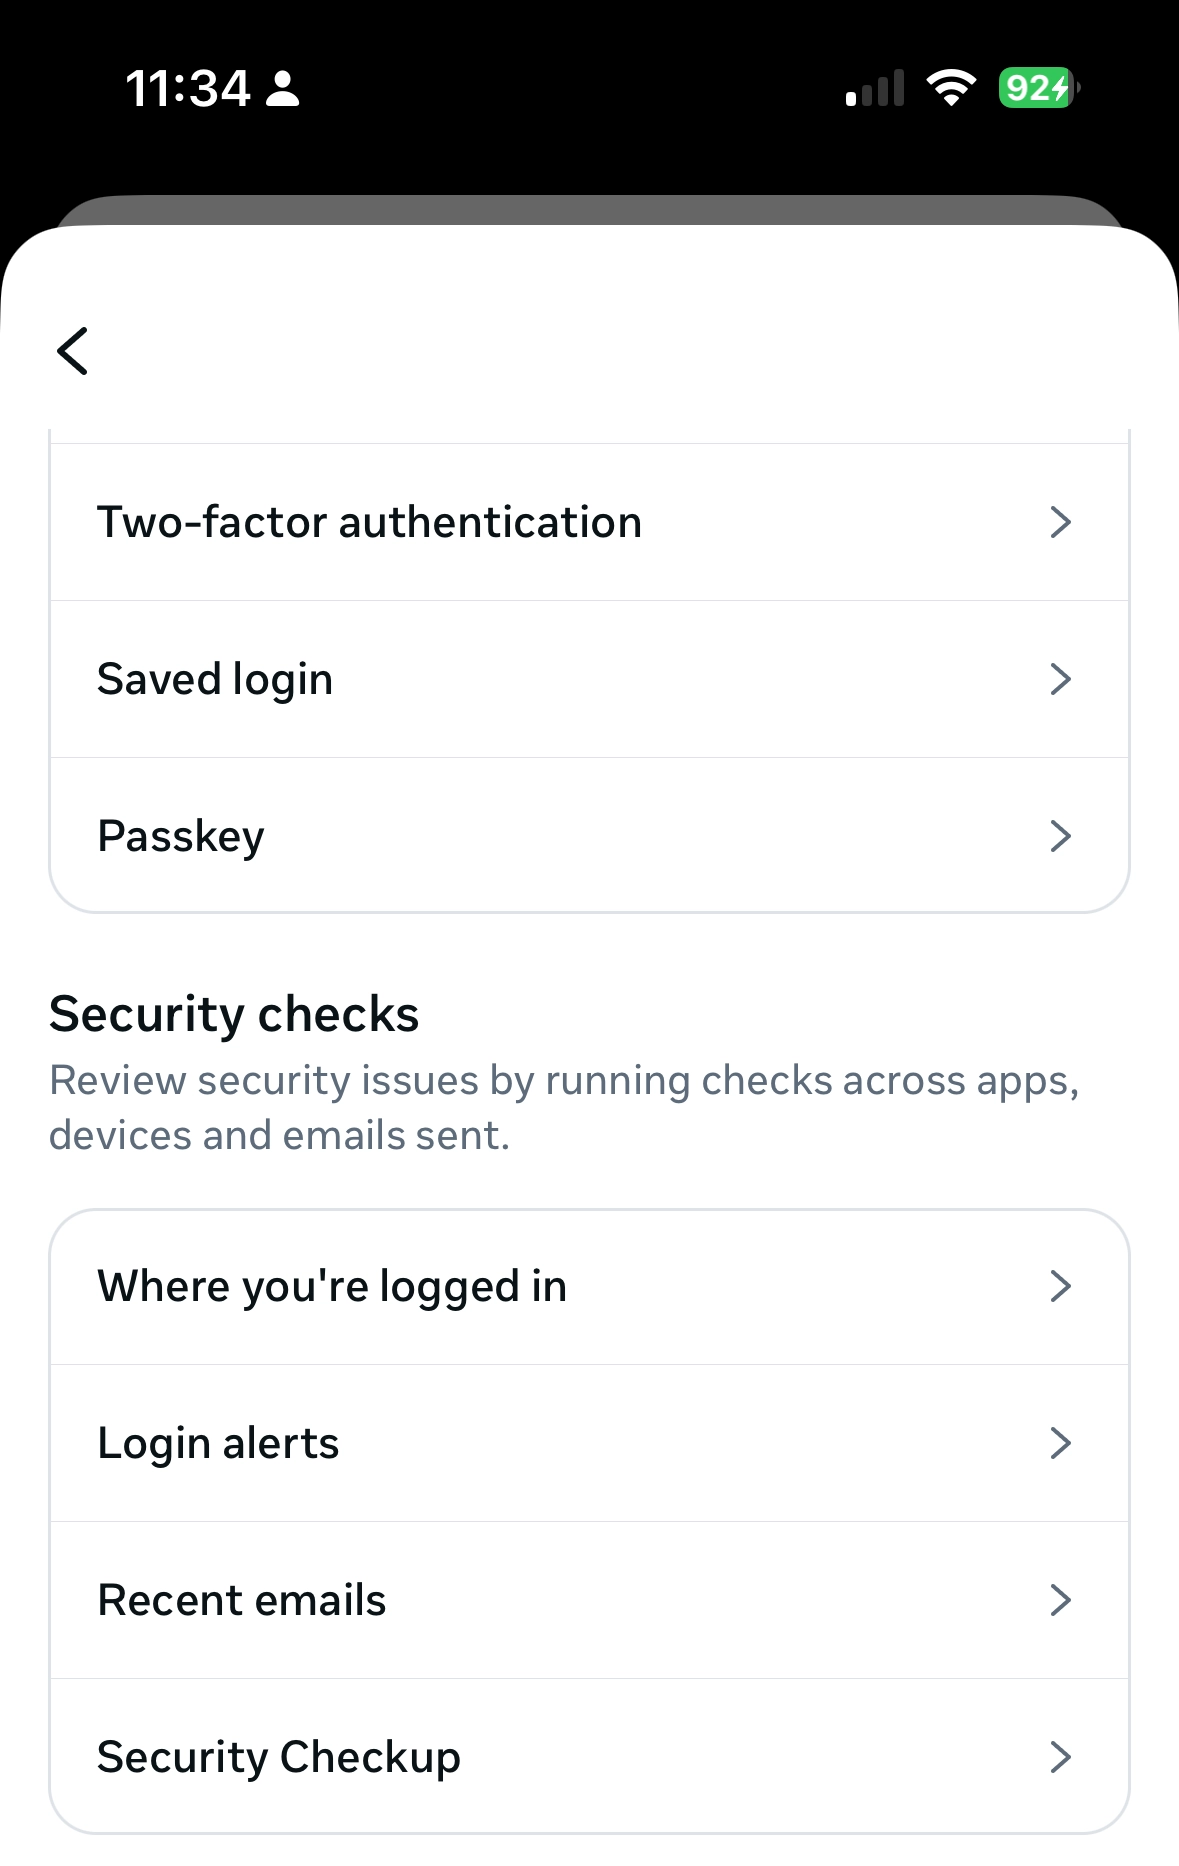Tap the person icon beside the clock

coord(284,88)
